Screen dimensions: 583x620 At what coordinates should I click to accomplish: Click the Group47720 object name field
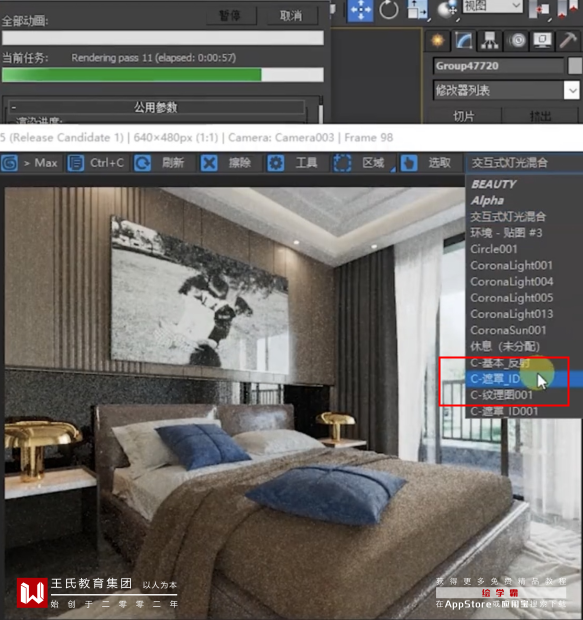click(499, 66)
